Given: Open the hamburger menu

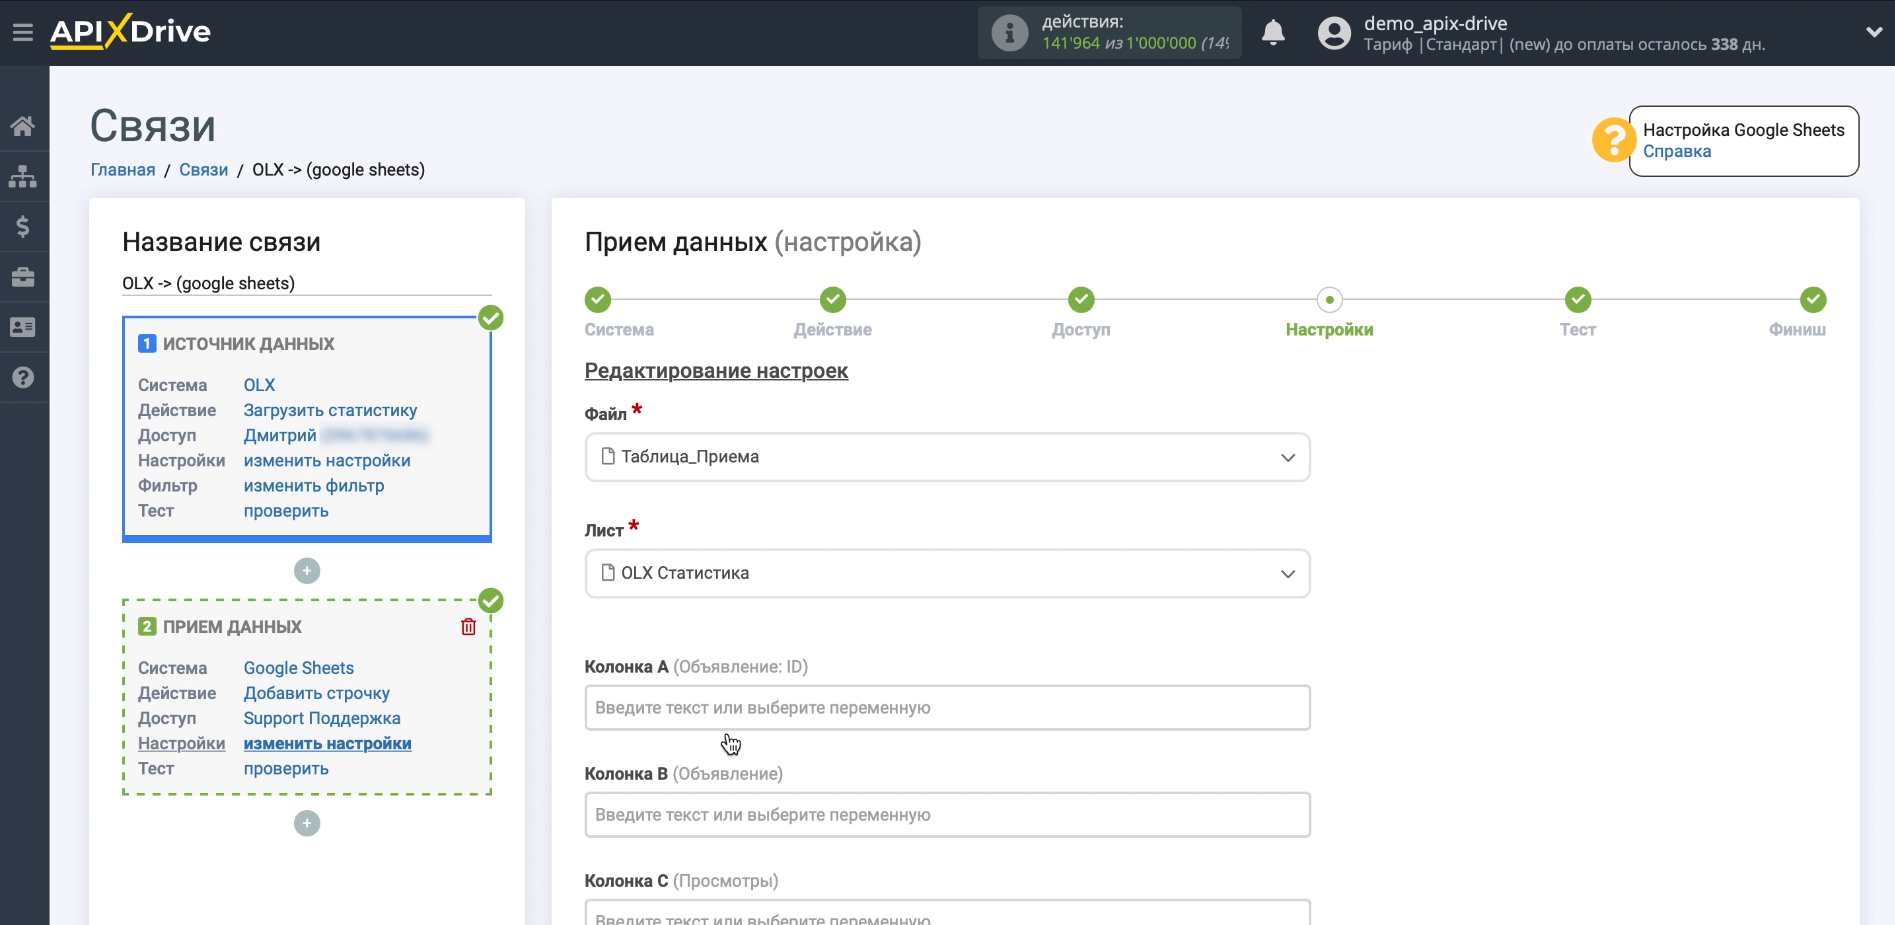Looking at the screenshot, I should click(x=23, y=33).
